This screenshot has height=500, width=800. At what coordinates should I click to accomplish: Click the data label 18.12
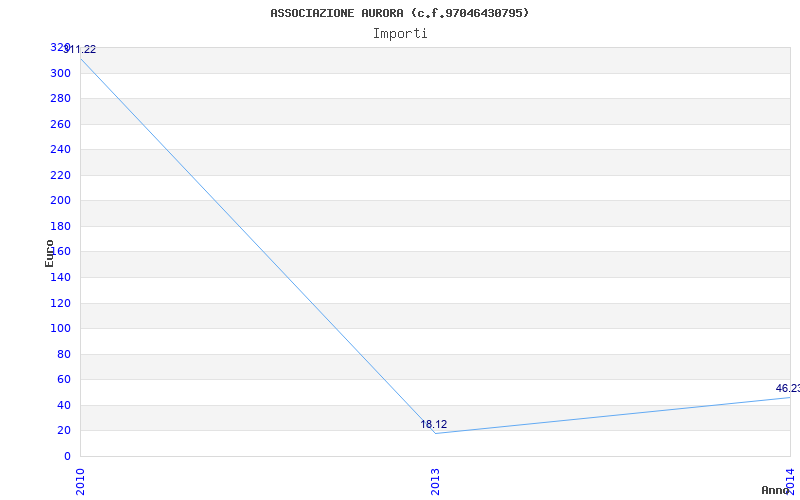[x=434, y=424]
